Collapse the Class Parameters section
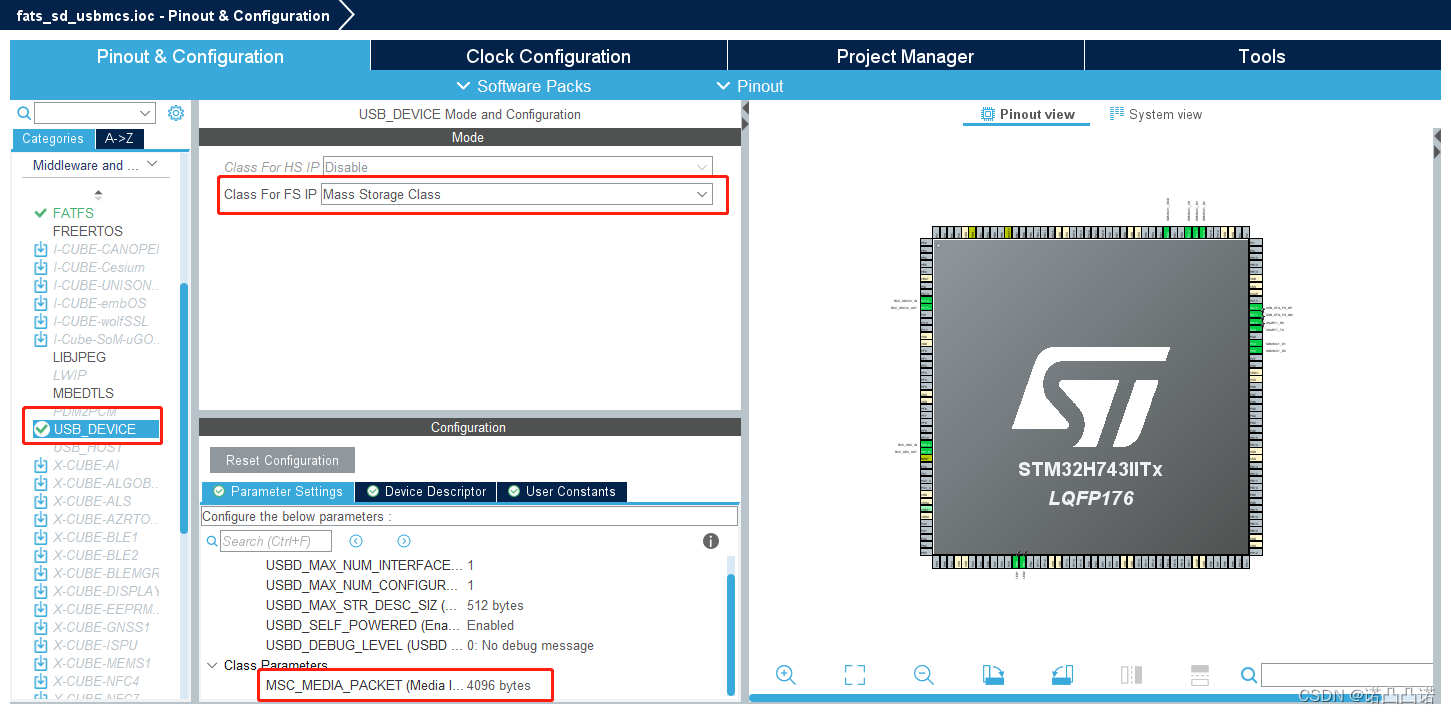The width and height of the screenshot is (1451, 714). pos(212,664)
